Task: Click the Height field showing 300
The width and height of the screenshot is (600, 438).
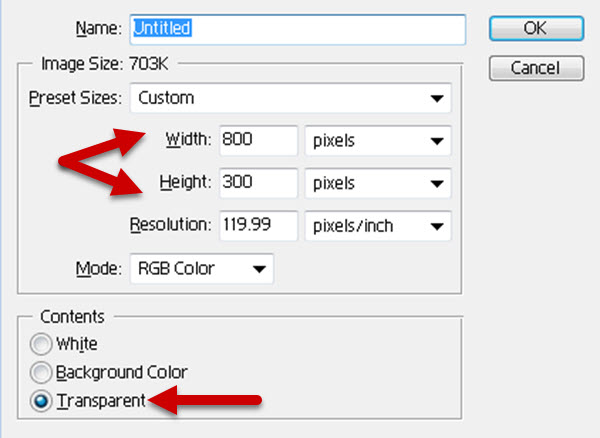Action: [258, 182]
